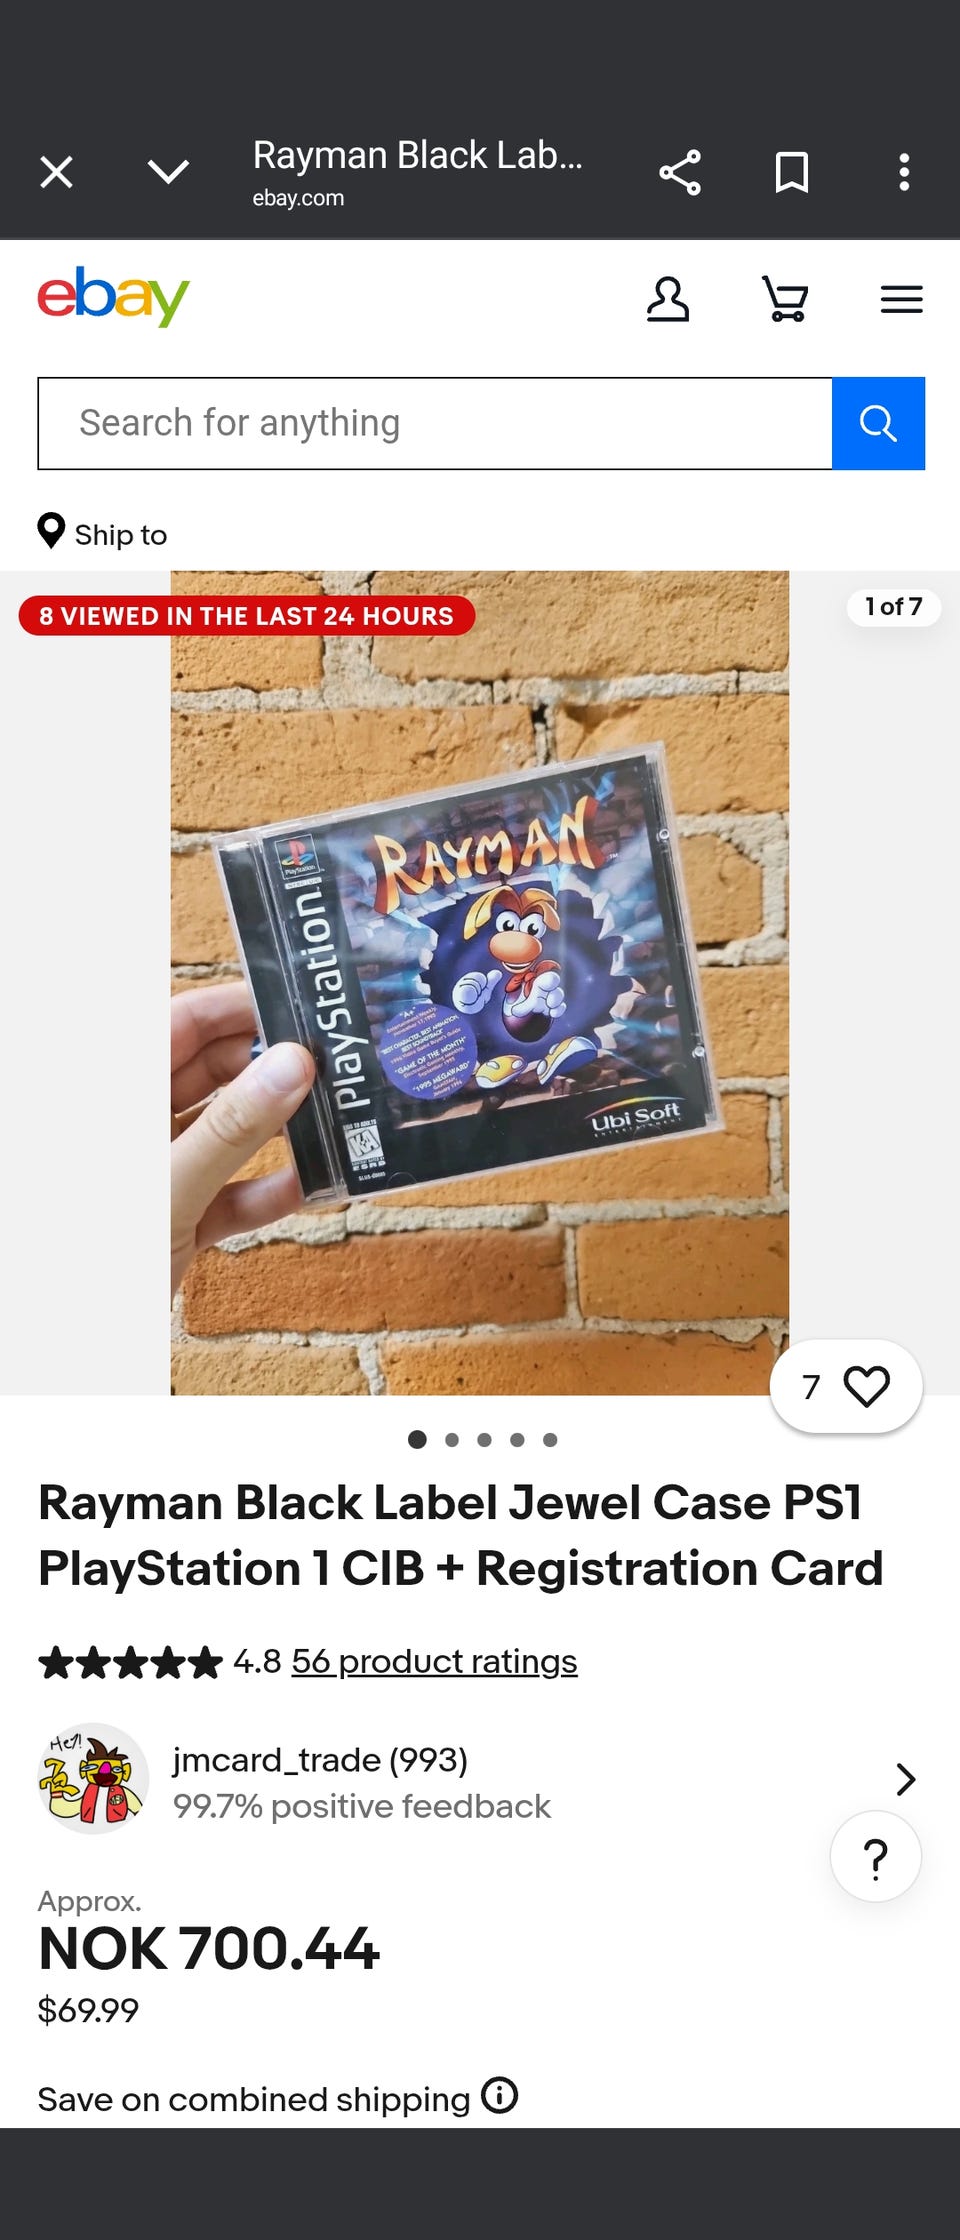Bookmark the page in the browser bar
This screenshot has width=960, height=2240.
coord(792,172)
